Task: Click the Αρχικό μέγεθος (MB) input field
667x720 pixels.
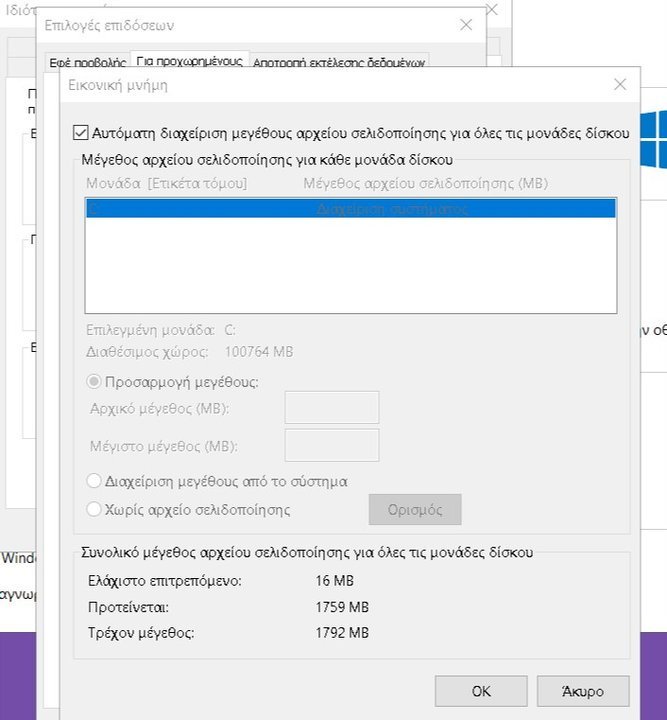Action: (x=332, y=407)
